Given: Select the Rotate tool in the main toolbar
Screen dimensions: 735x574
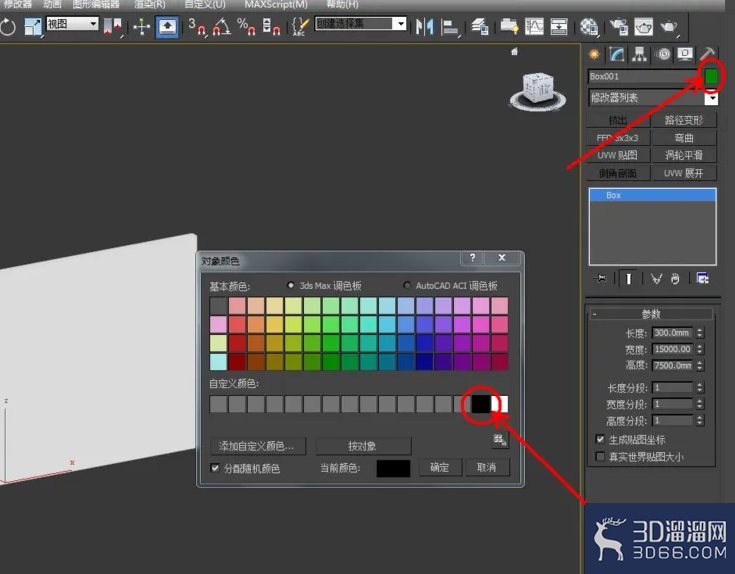Looking at the screenshot, I should pyautogui.click(x=8, y=26).
